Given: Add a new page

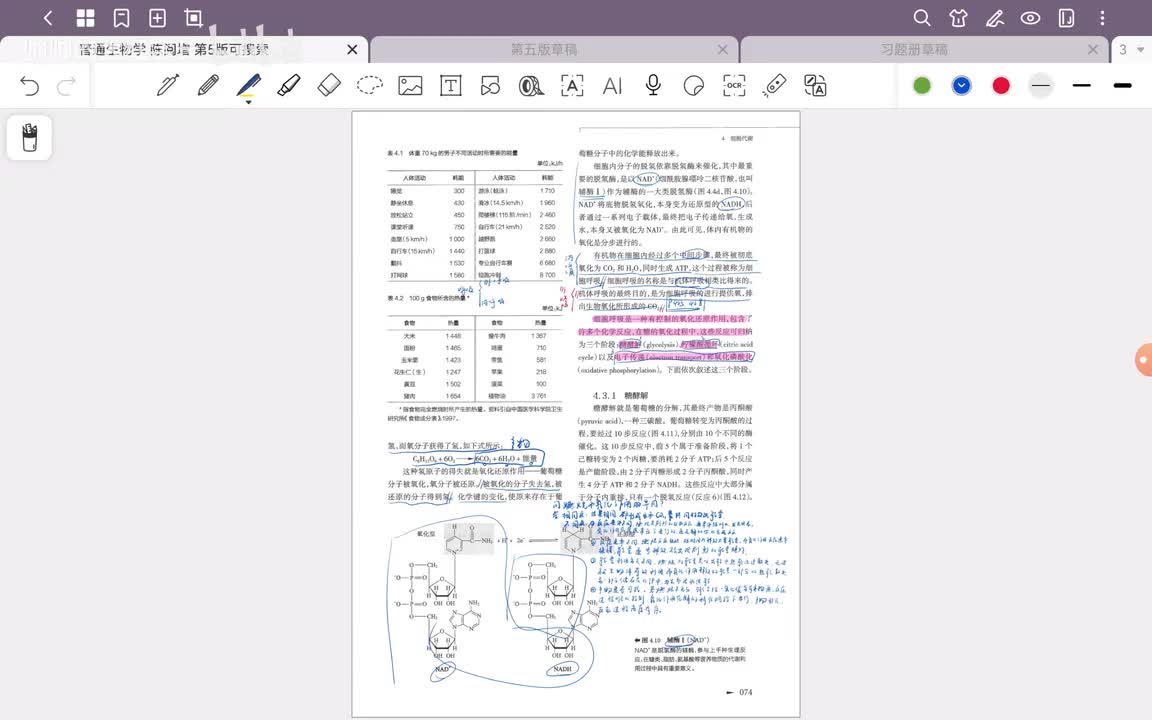Looking at the screenshot, I should [x=157, y=18].
